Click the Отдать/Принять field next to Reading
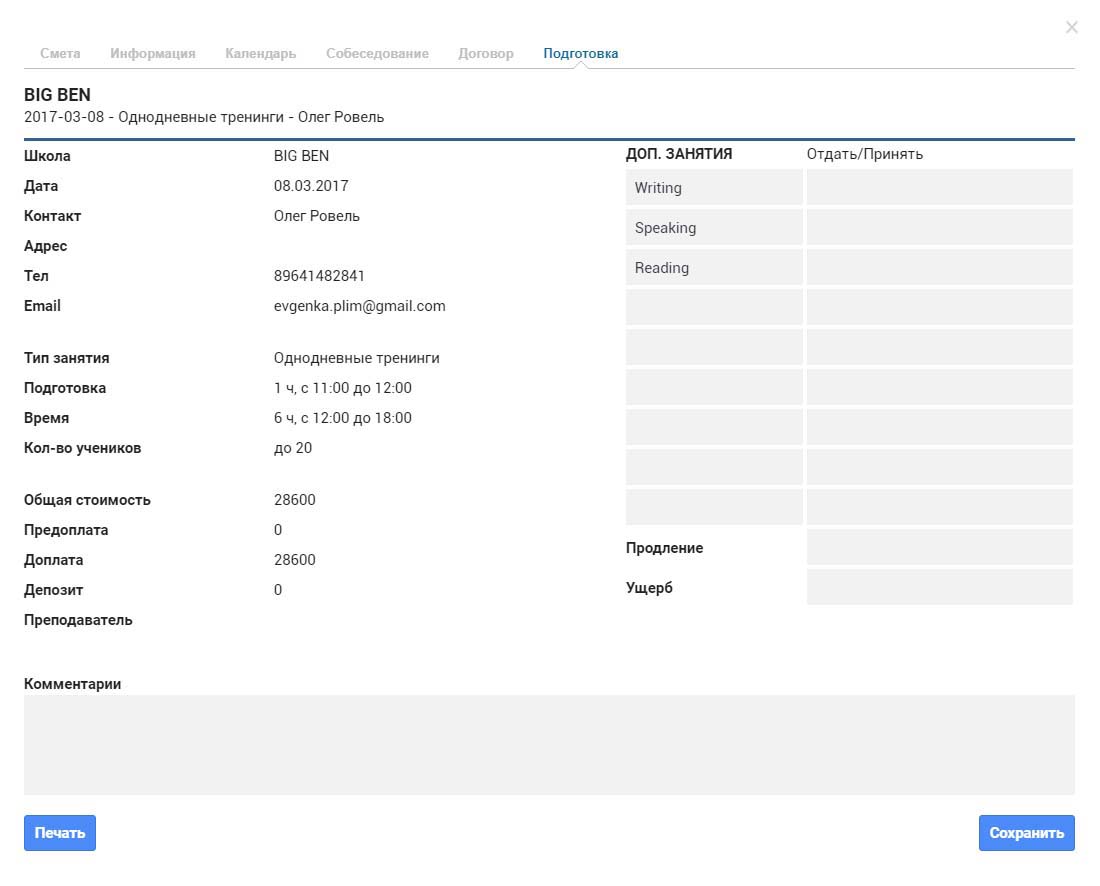This screenshot has width=1100, height=886. 940,267
